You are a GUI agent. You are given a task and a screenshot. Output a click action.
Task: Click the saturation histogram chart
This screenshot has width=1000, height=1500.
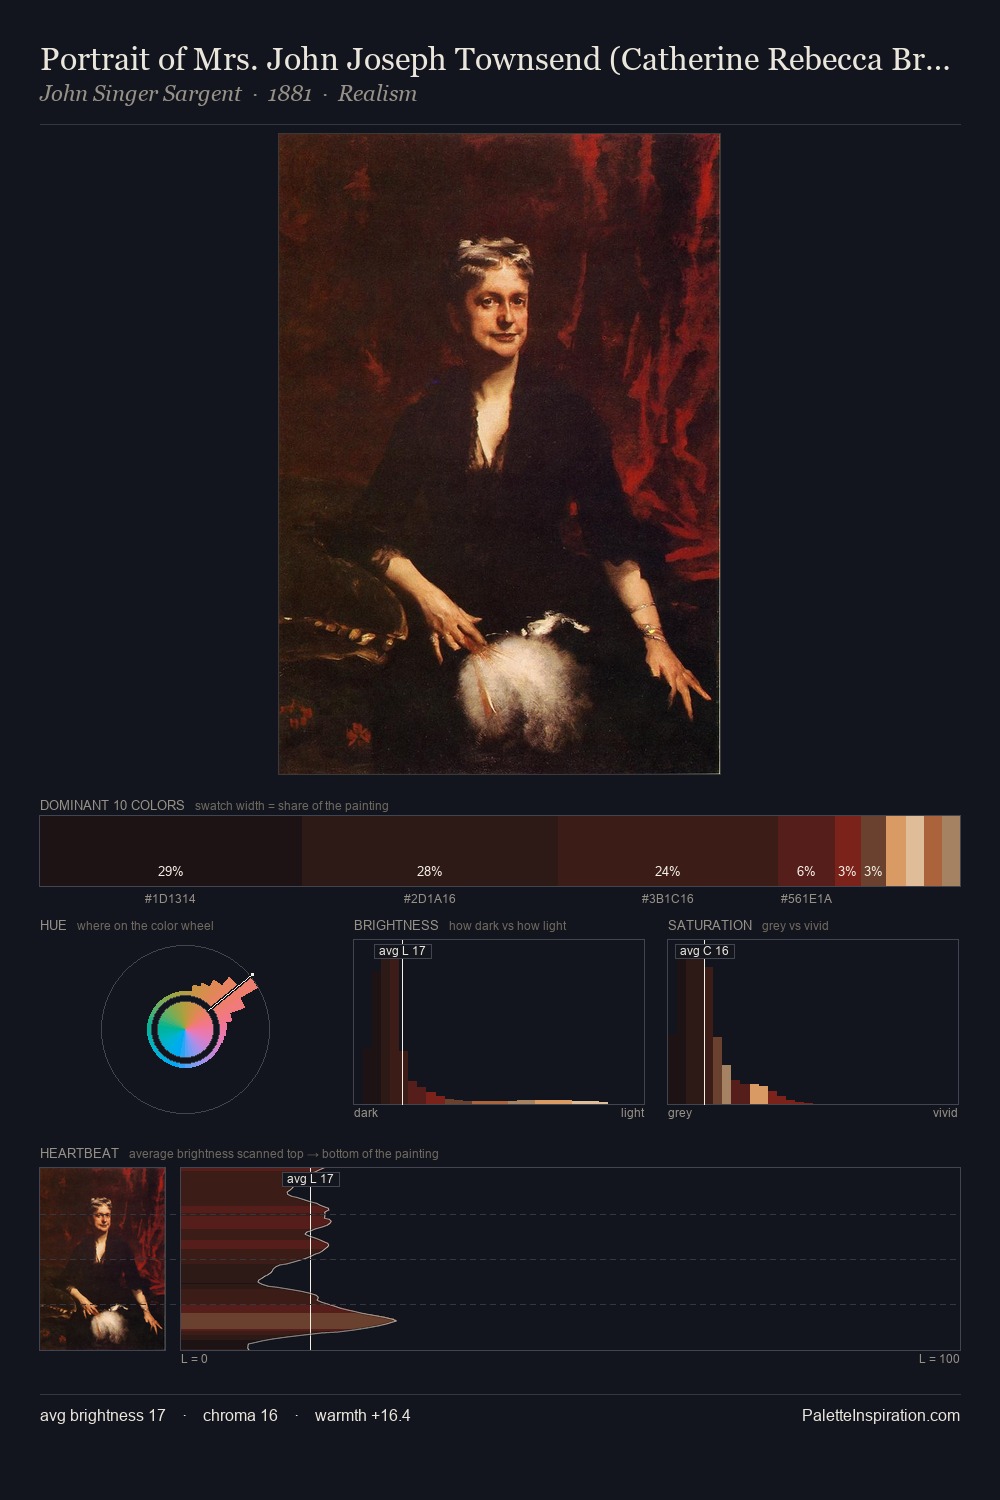(x=813, y=1022)
